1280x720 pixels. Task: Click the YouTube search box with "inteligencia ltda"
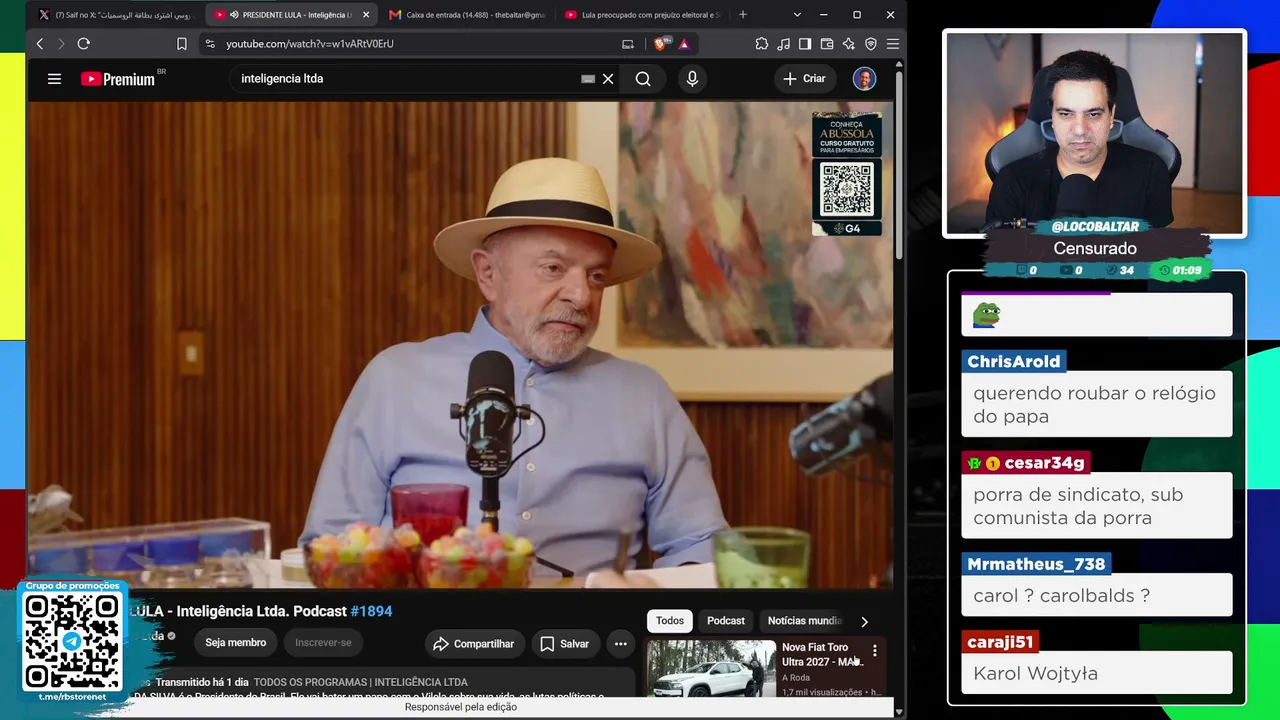405,79
